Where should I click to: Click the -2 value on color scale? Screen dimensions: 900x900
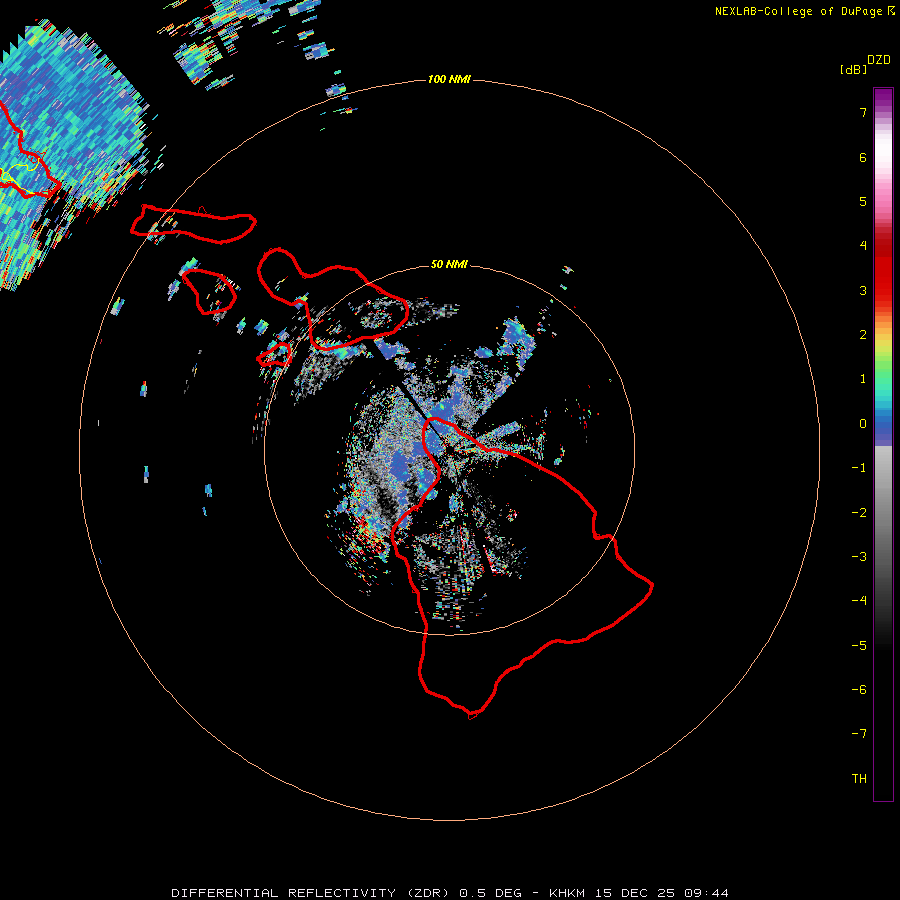[x=859, y=513]
